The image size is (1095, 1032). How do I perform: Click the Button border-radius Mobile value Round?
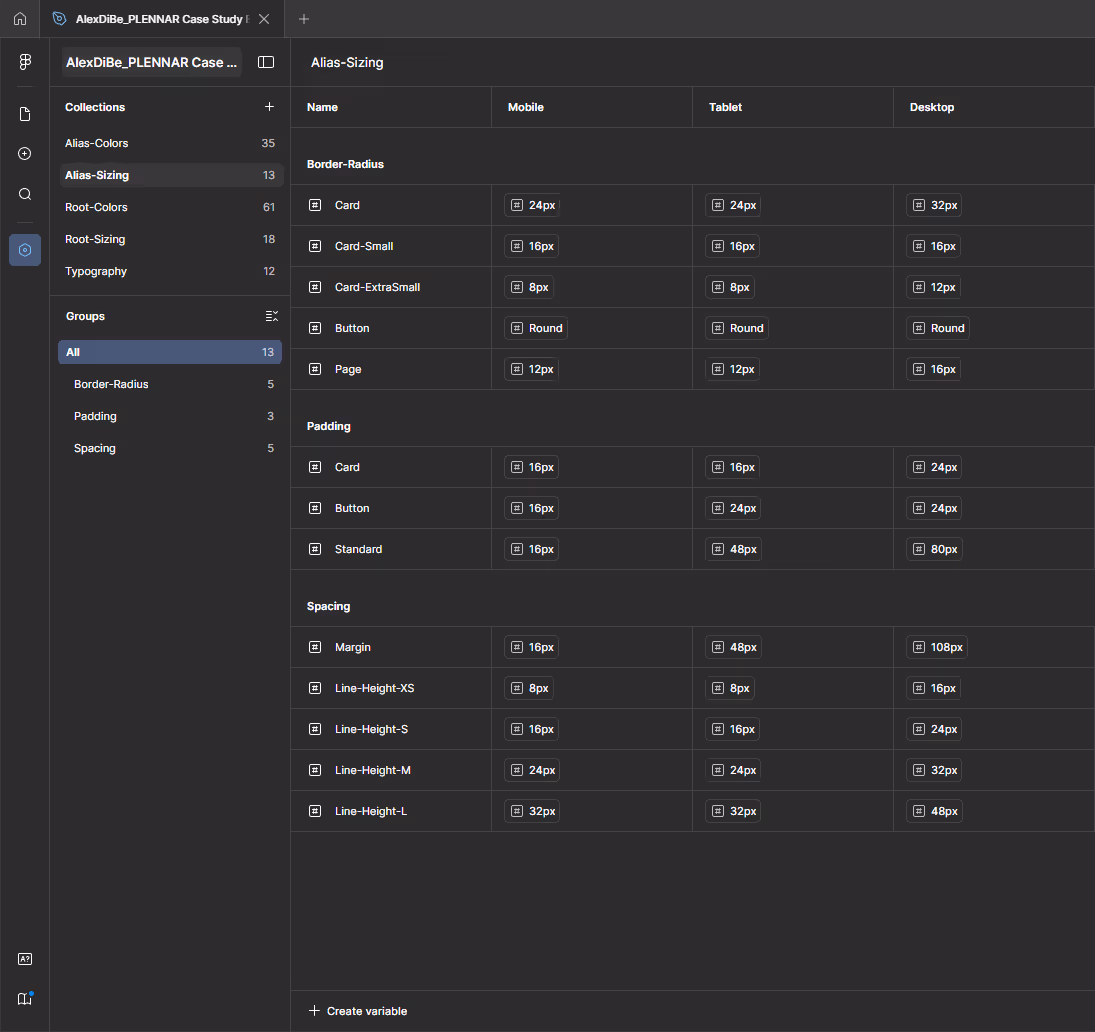536,328
